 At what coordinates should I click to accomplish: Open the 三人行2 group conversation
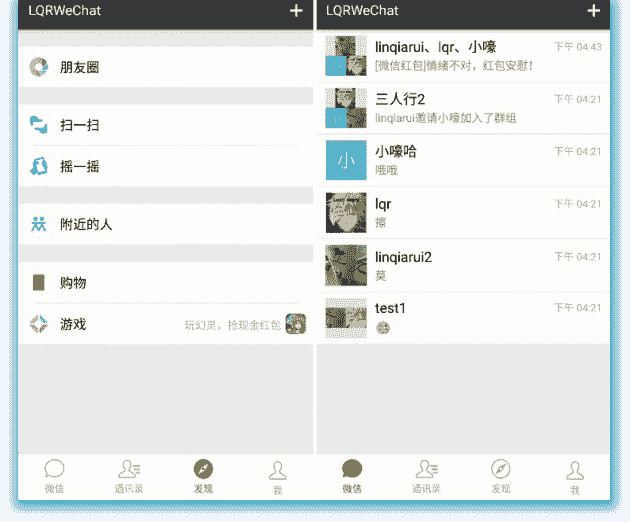pyautogui.click(x=460, y=108)
